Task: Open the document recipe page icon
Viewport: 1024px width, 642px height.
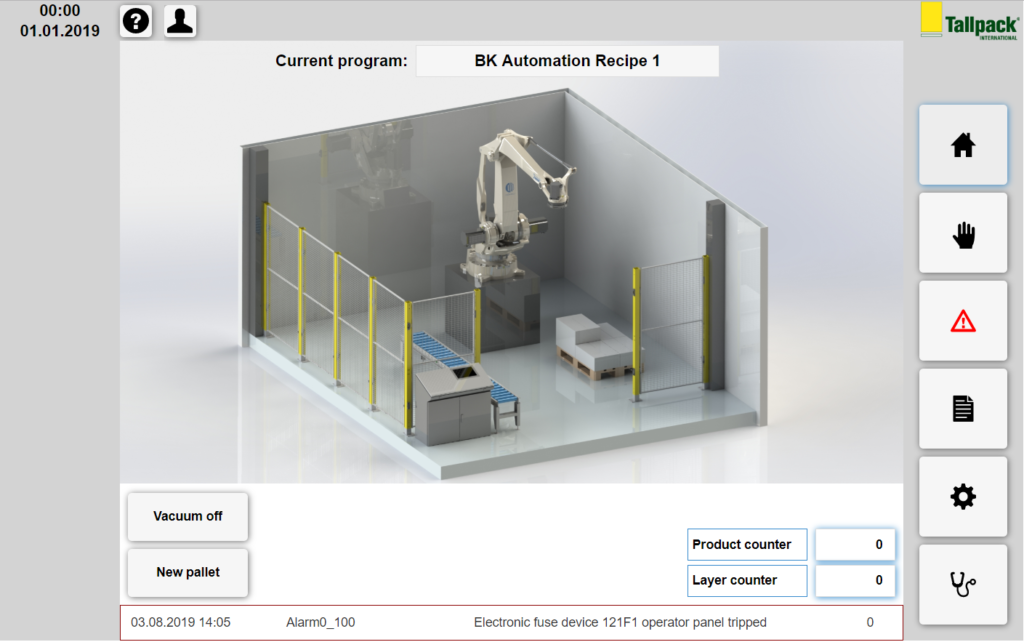Action: click(962, 408)
